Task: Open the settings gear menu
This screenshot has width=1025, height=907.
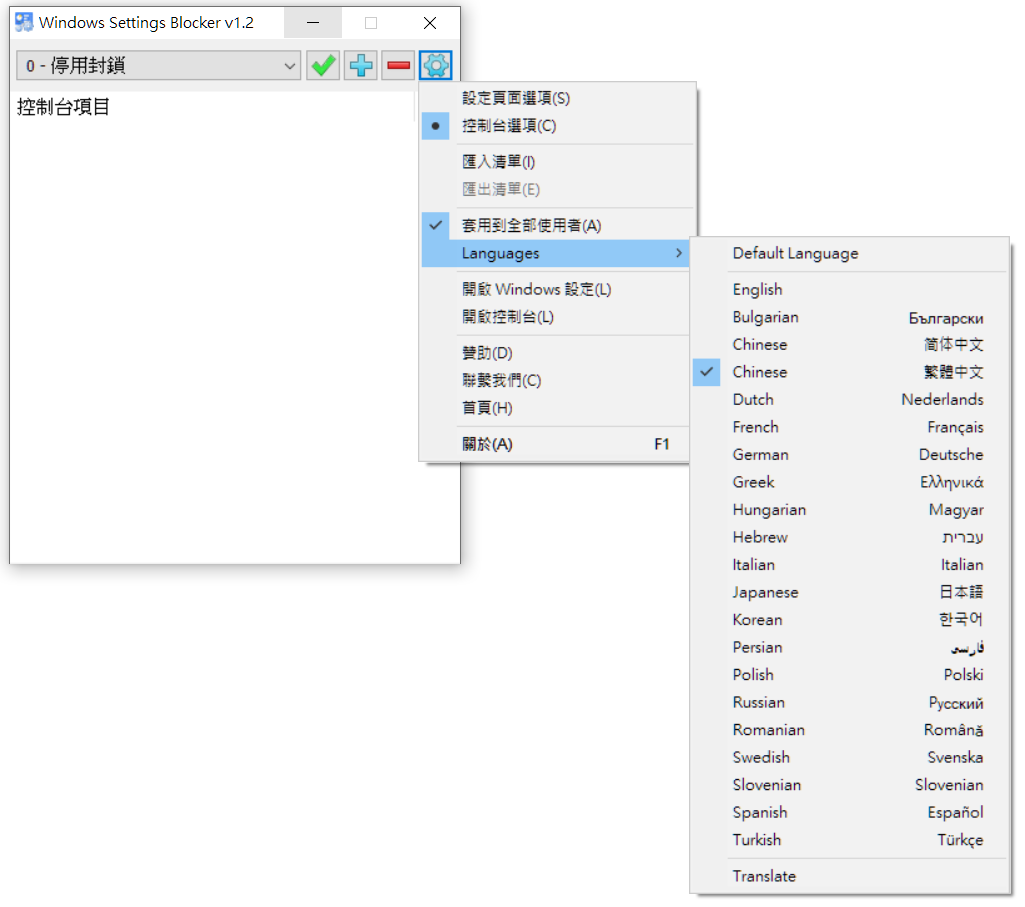Action: point(435,65)
